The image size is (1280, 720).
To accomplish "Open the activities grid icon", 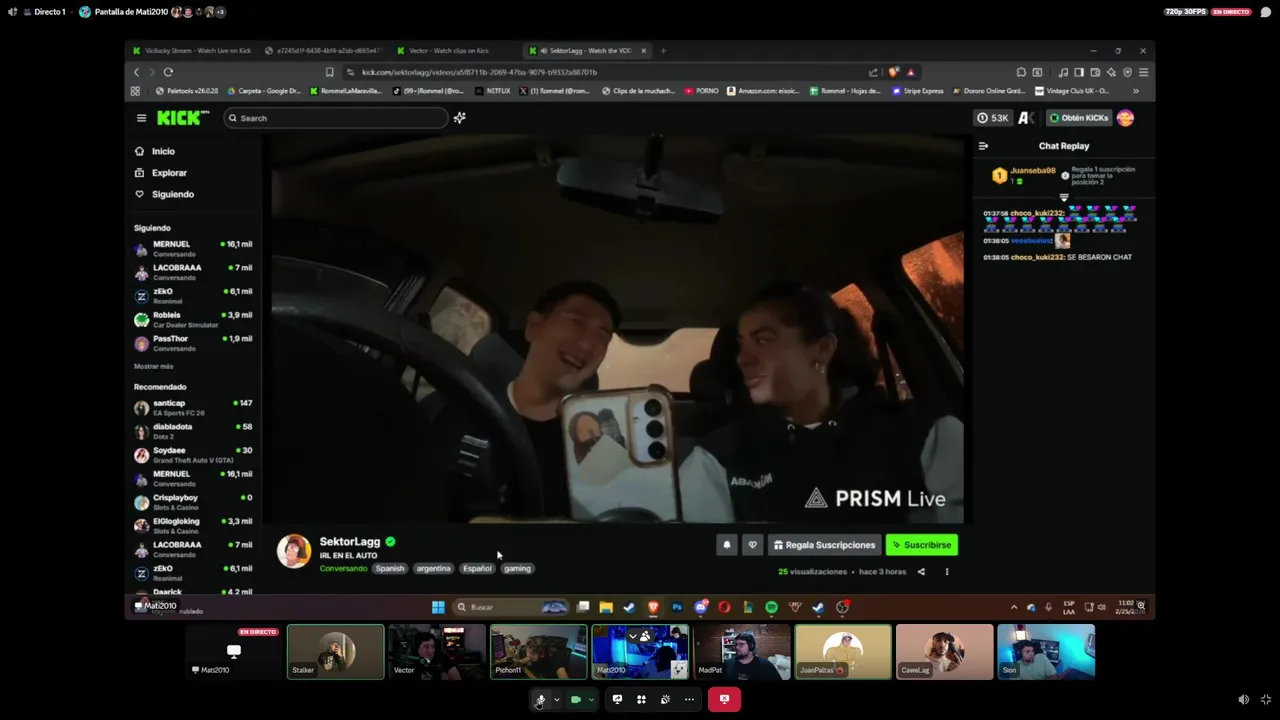I will pos(641,700).
